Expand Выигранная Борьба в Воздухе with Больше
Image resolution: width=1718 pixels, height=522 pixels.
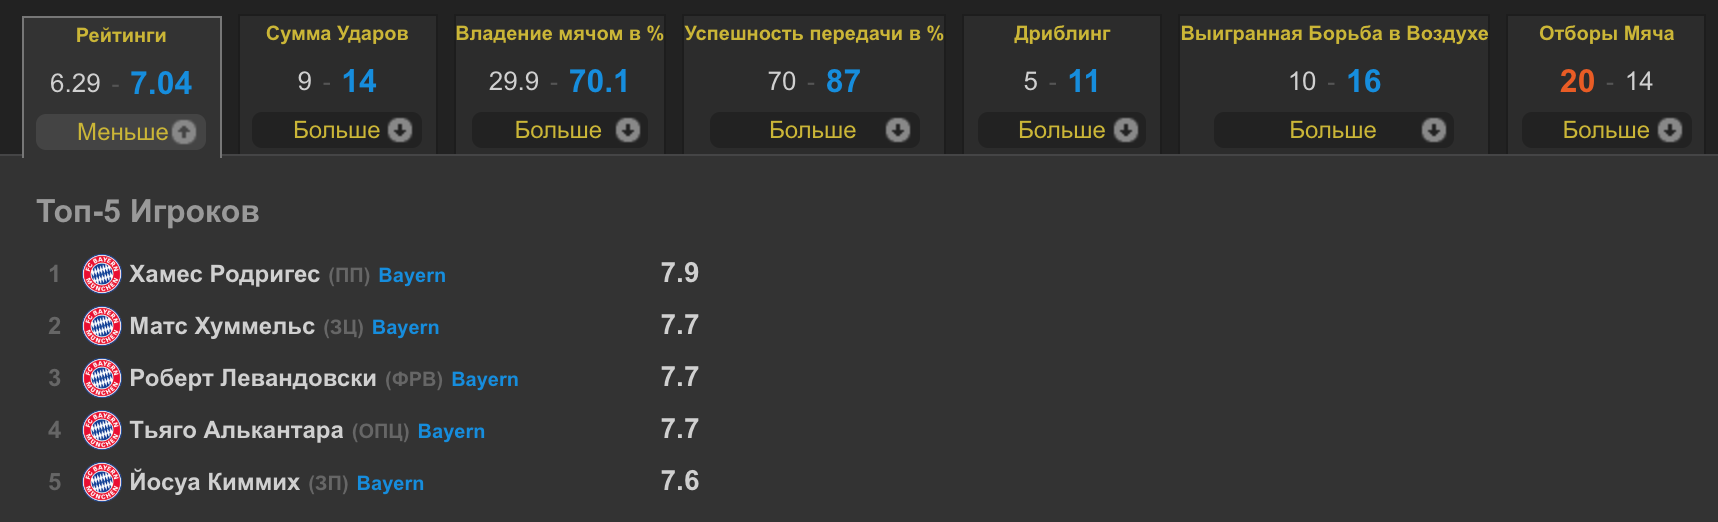click(x=1332, y=130)
